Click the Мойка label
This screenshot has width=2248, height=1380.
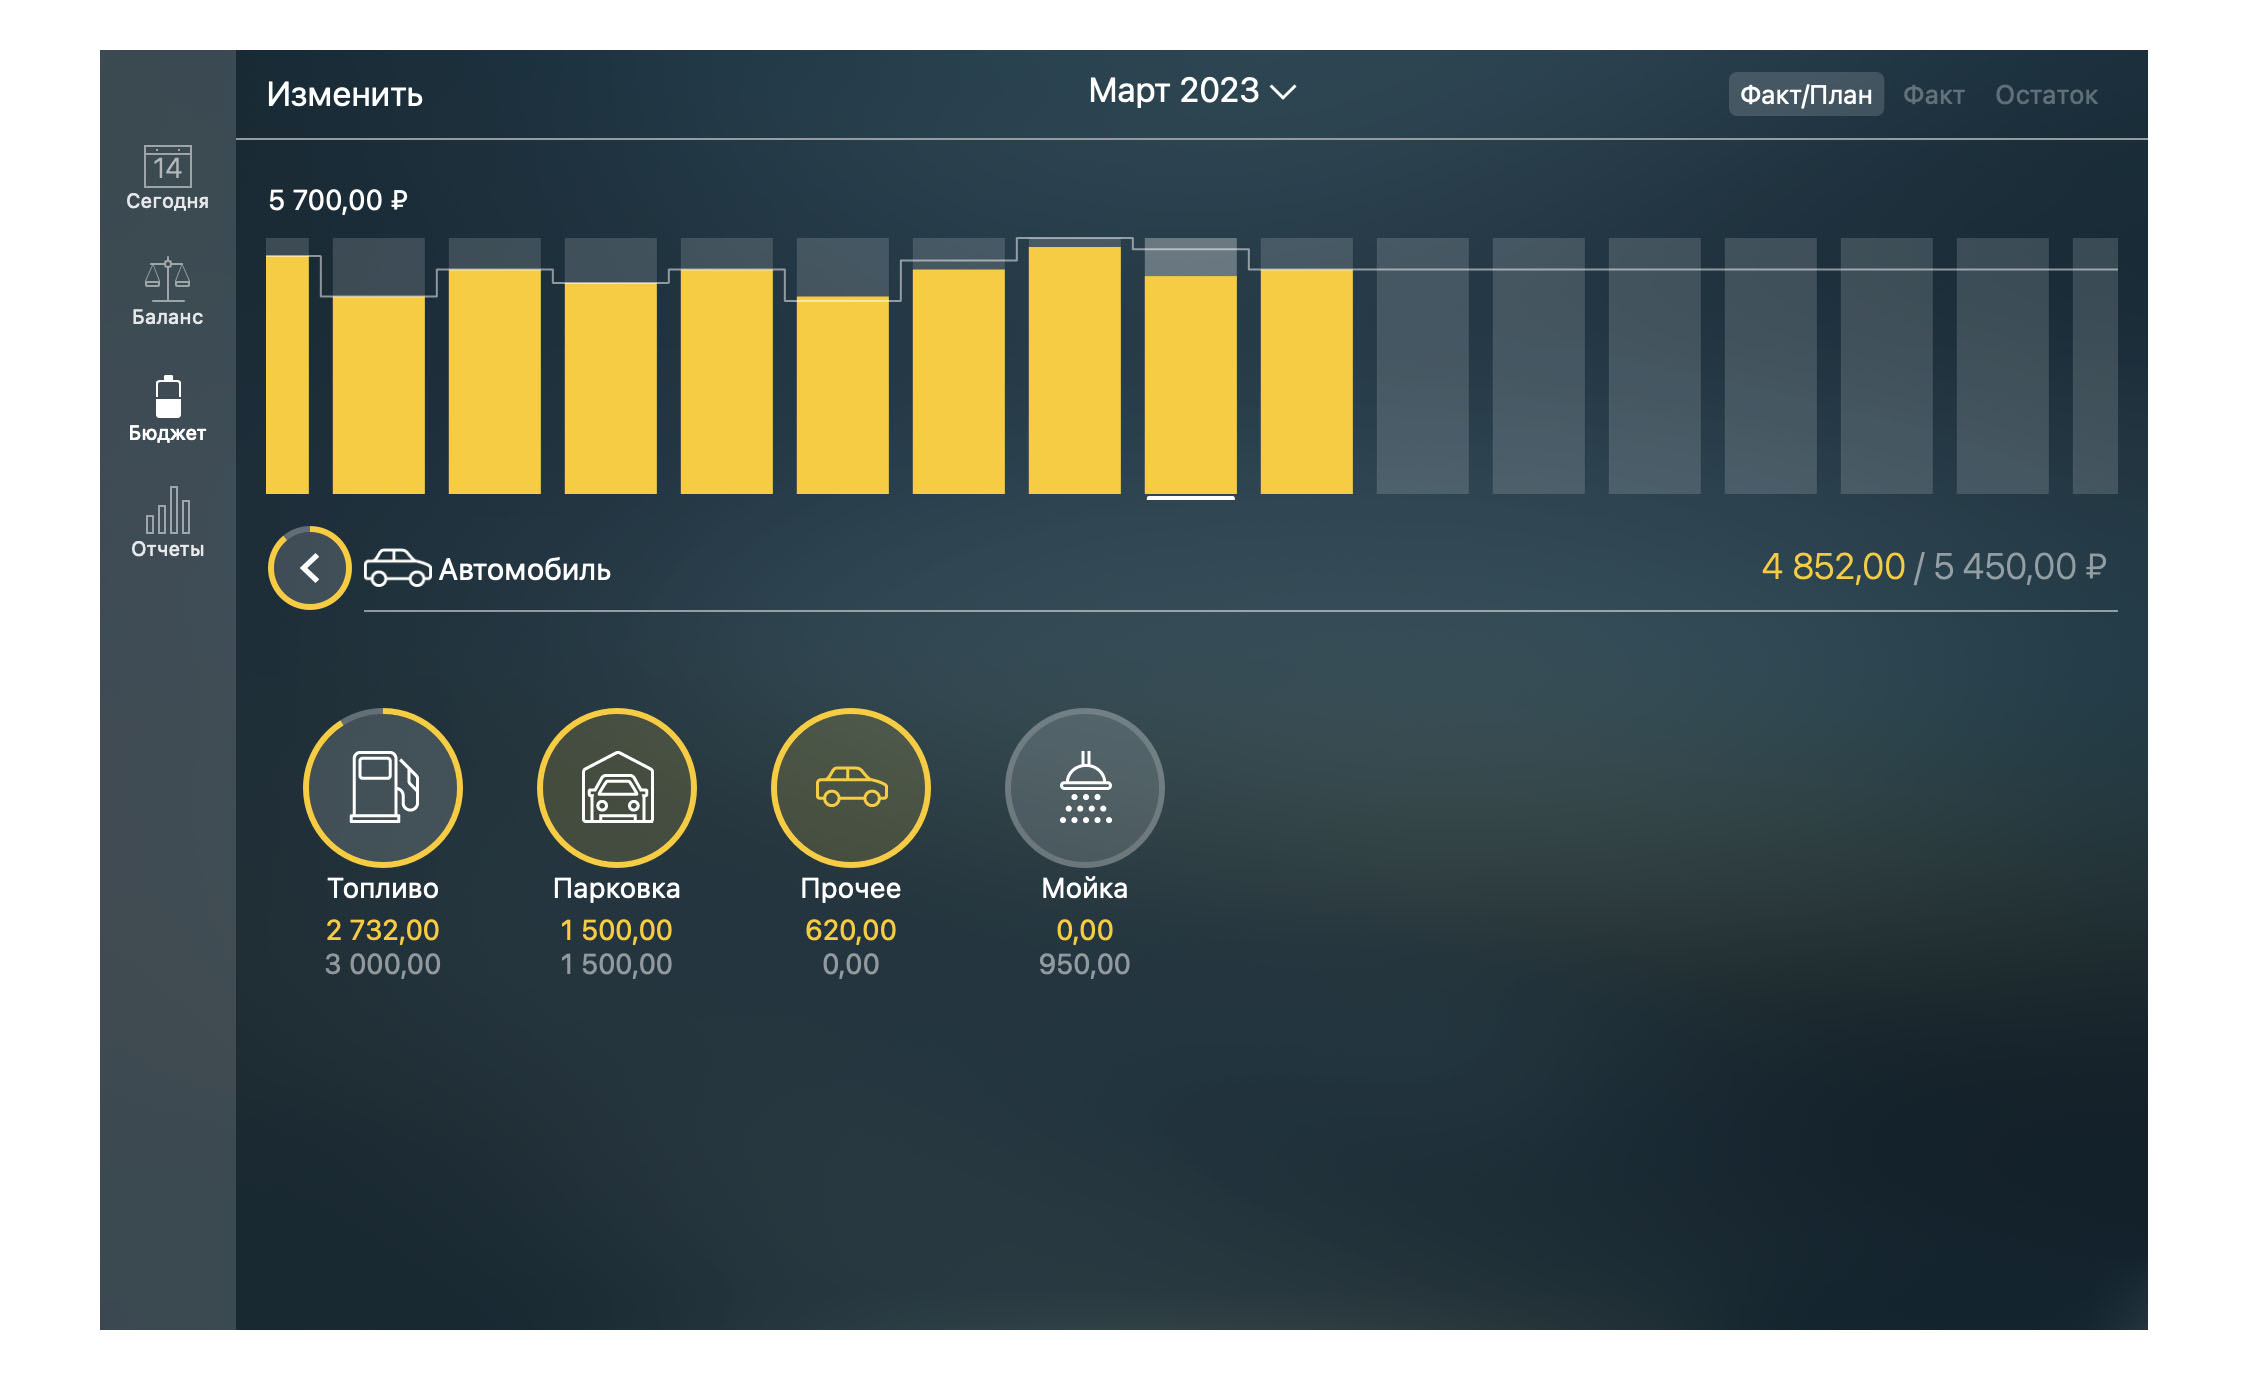click(1085, 888)
